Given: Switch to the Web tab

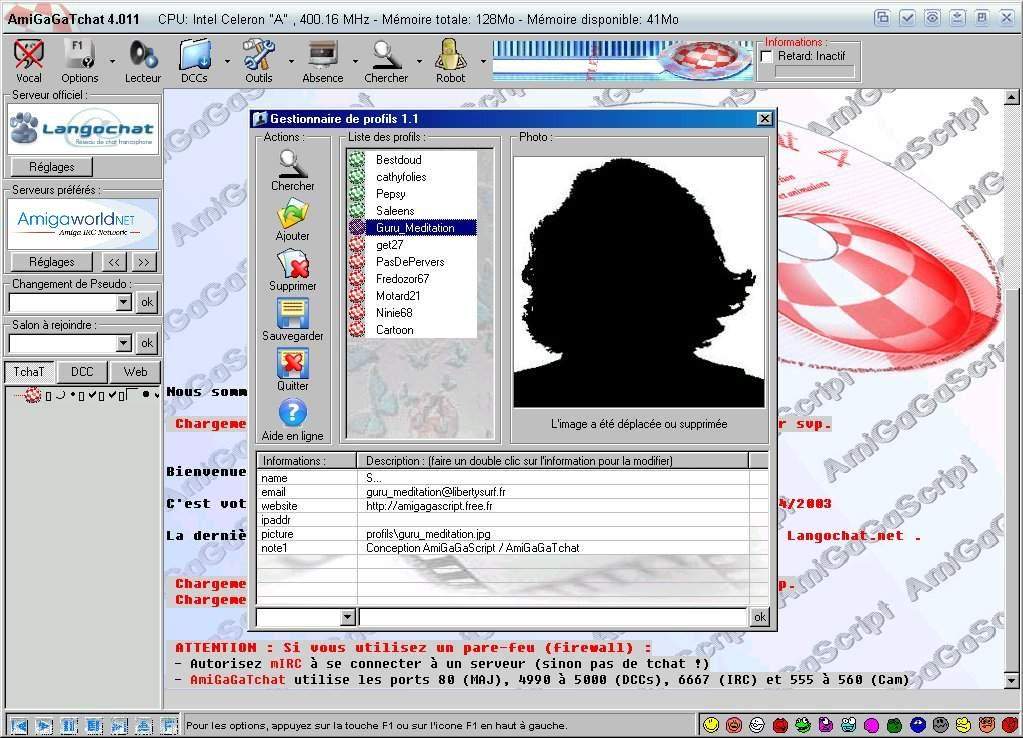Looking at the screenshot, I should pos(135,372).
